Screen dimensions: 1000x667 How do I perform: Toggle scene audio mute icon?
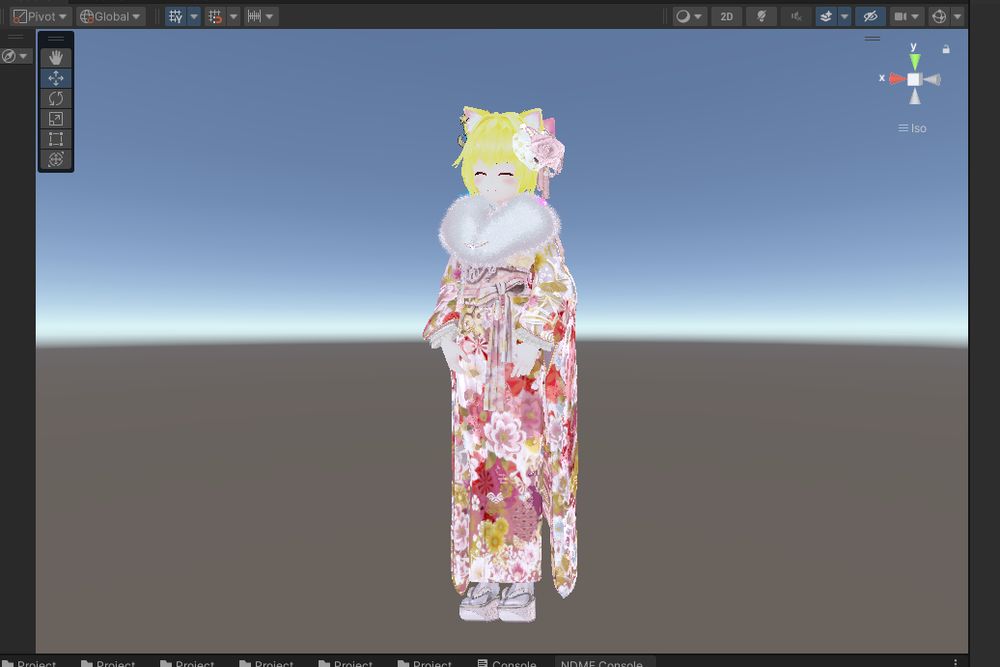pos(796,17)
